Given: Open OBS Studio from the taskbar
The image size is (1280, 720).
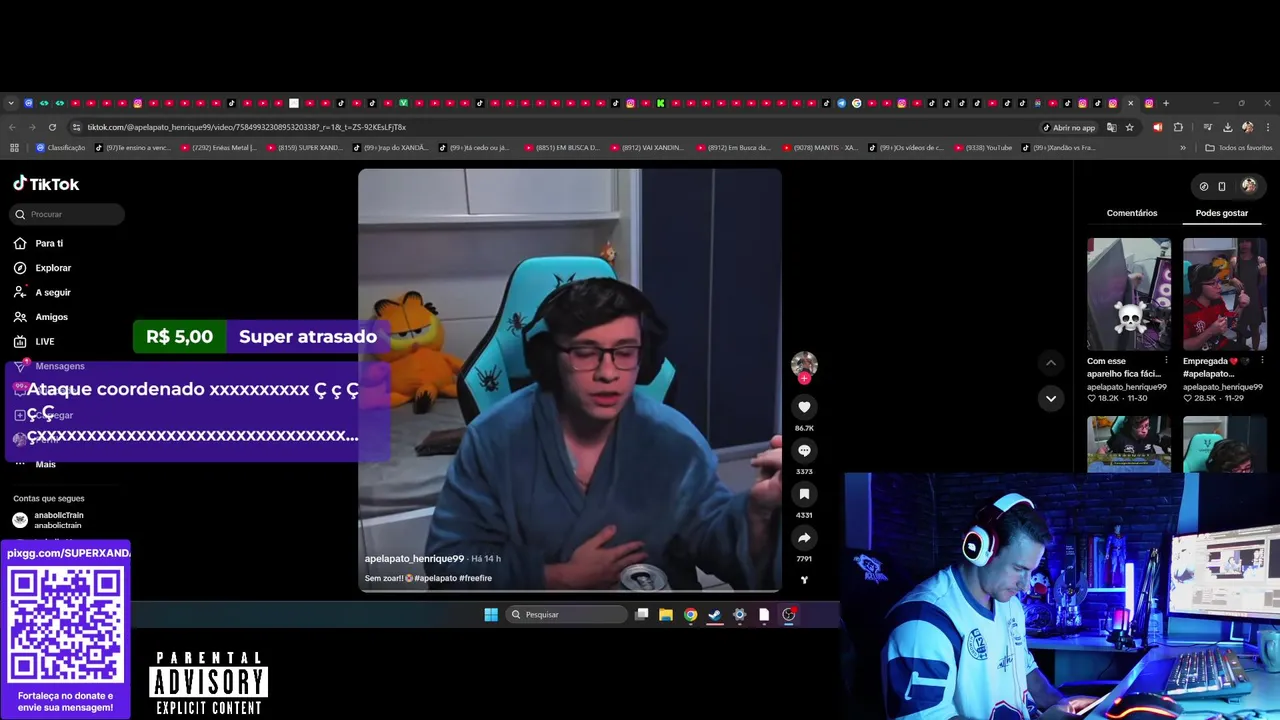Looking at the screenshot, I should coord(789,614).
